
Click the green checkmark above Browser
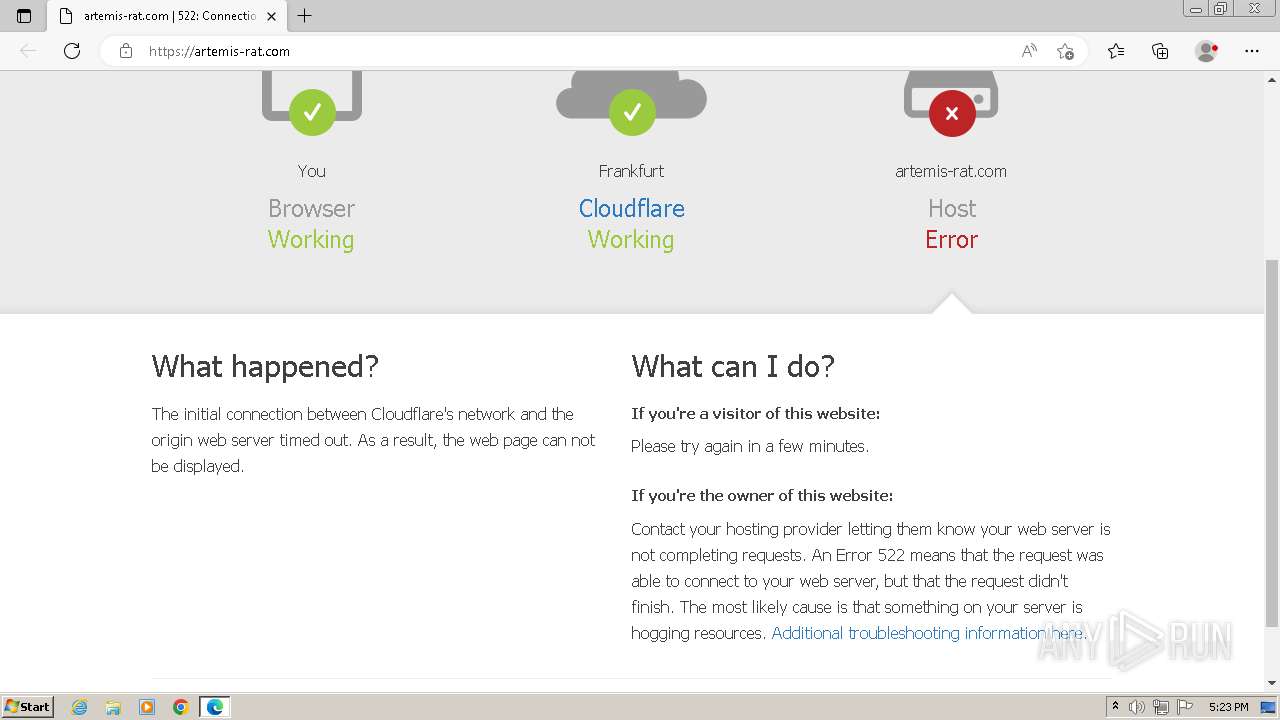tap(312, 112)
